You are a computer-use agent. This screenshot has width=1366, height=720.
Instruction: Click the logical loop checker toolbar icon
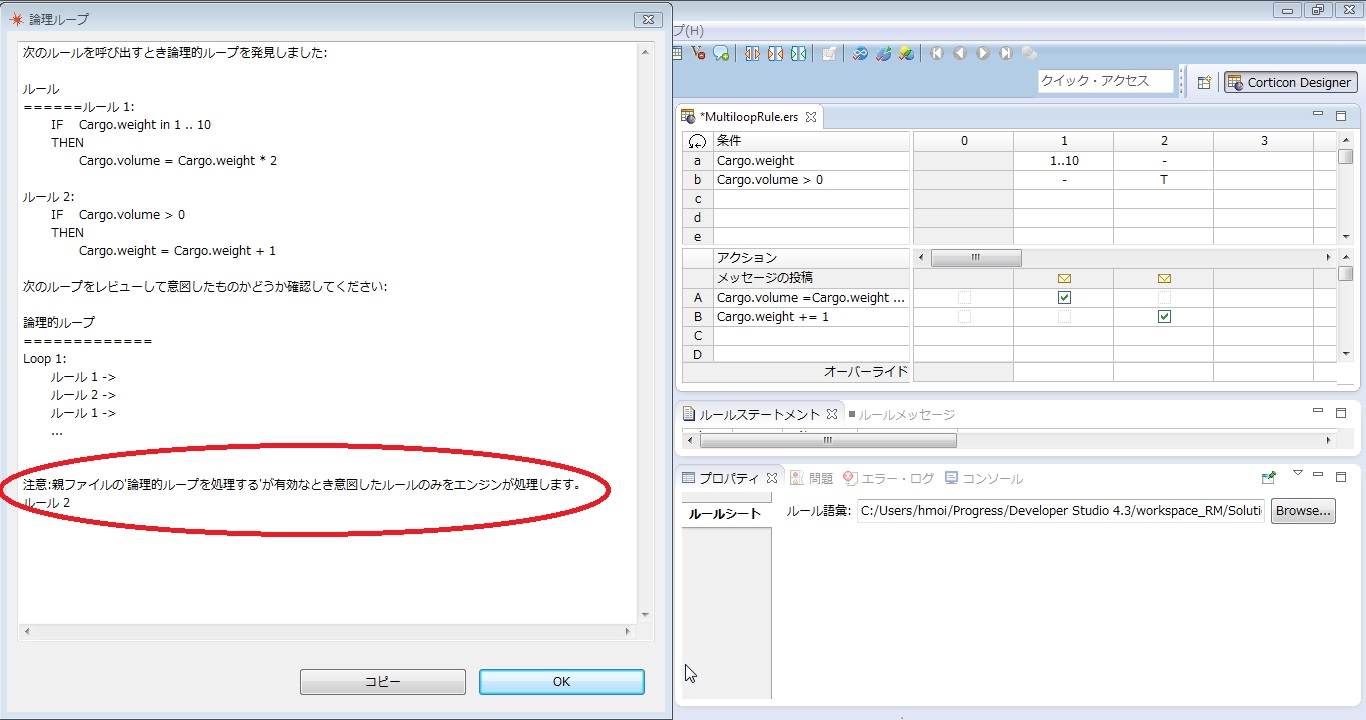pyautogui.click(x=860, y=53)
